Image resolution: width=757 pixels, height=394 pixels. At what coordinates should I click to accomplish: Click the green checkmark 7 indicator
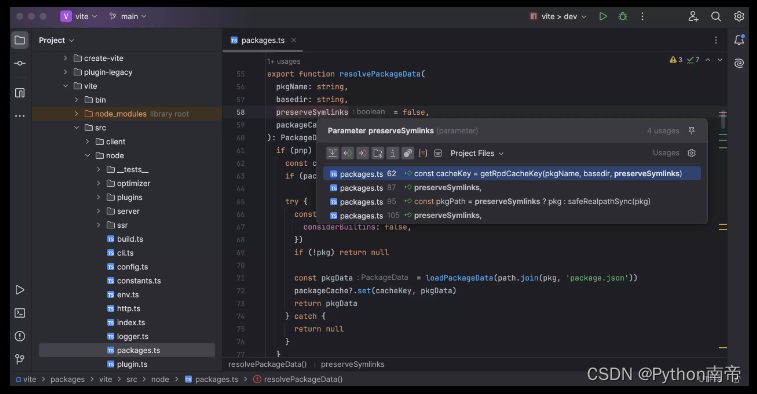(693, 60)
